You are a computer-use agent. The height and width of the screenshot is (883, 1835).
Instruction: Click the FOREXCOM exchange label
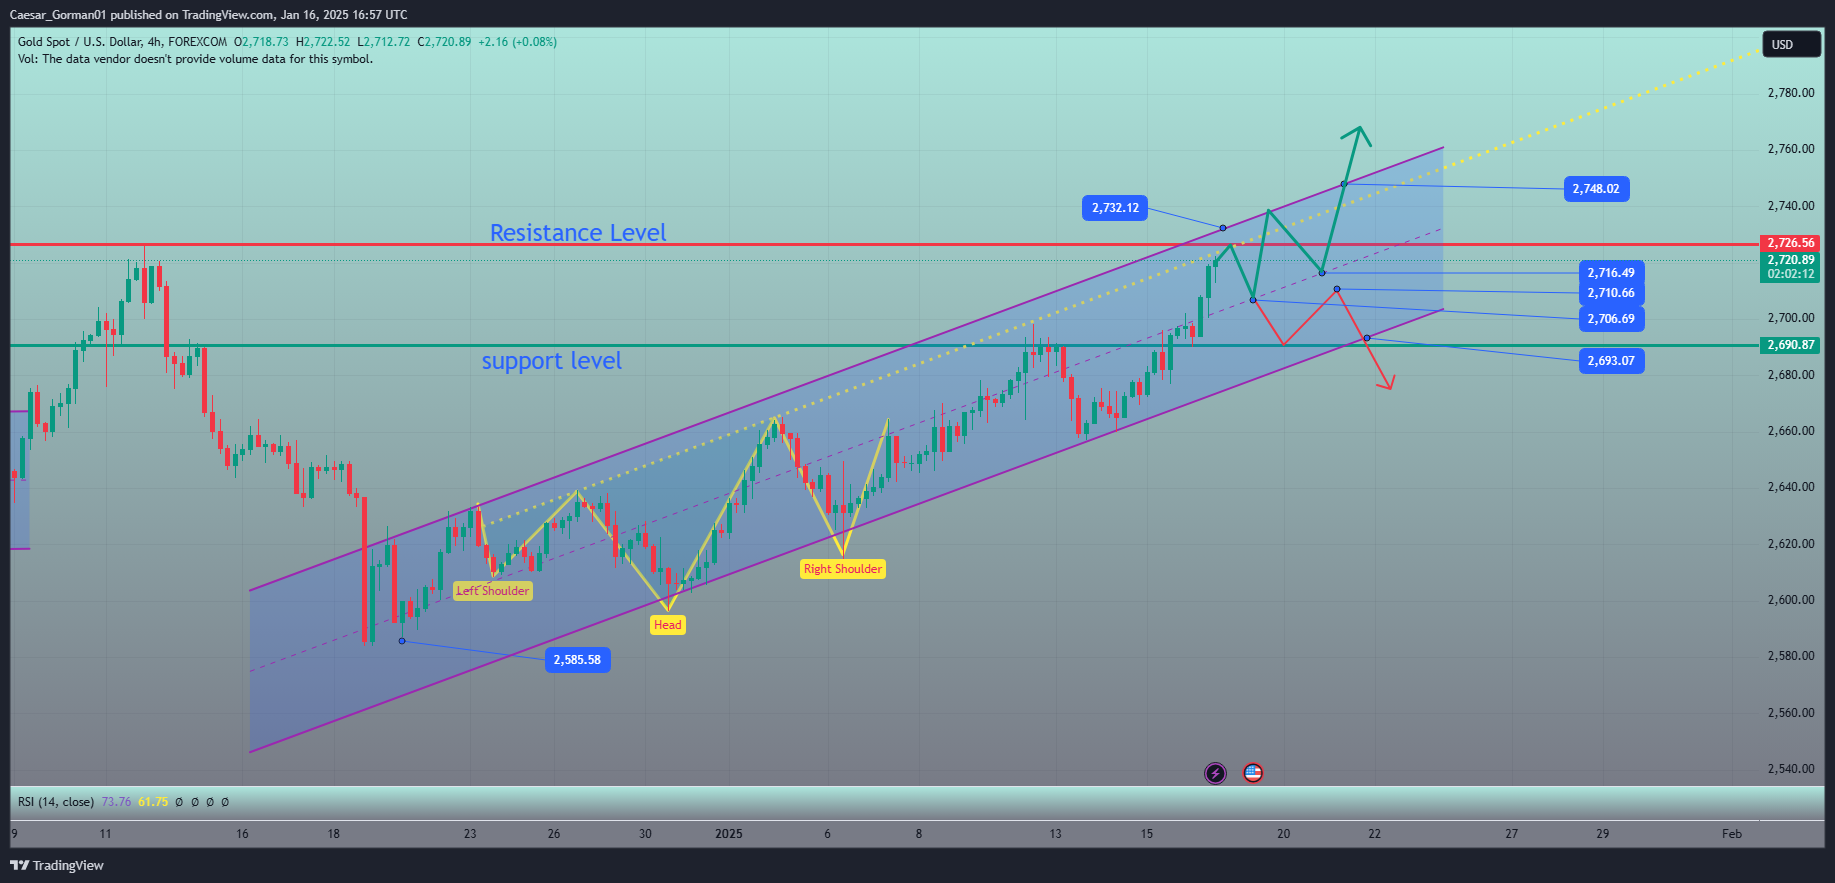tap(198, 42)
